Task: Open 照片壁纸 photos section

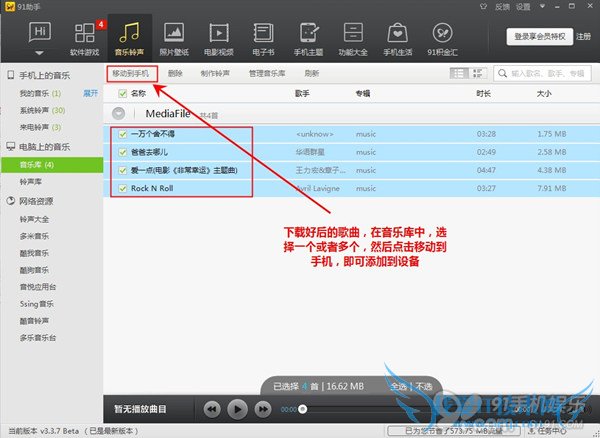Action: click(x=174, y=38)
